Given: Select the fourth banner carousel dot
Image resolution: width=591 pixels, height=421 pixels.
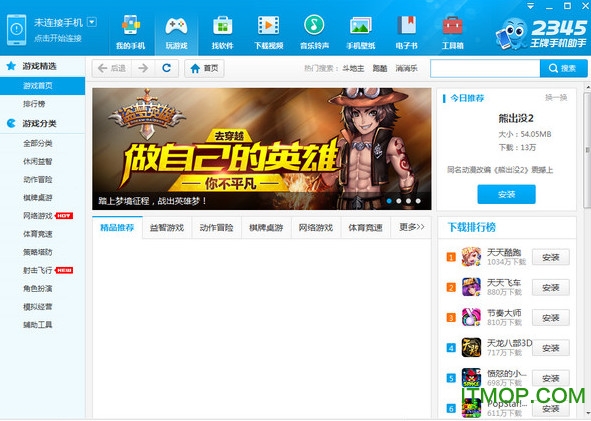Looking at the screenshot, I should coord(418,201).
